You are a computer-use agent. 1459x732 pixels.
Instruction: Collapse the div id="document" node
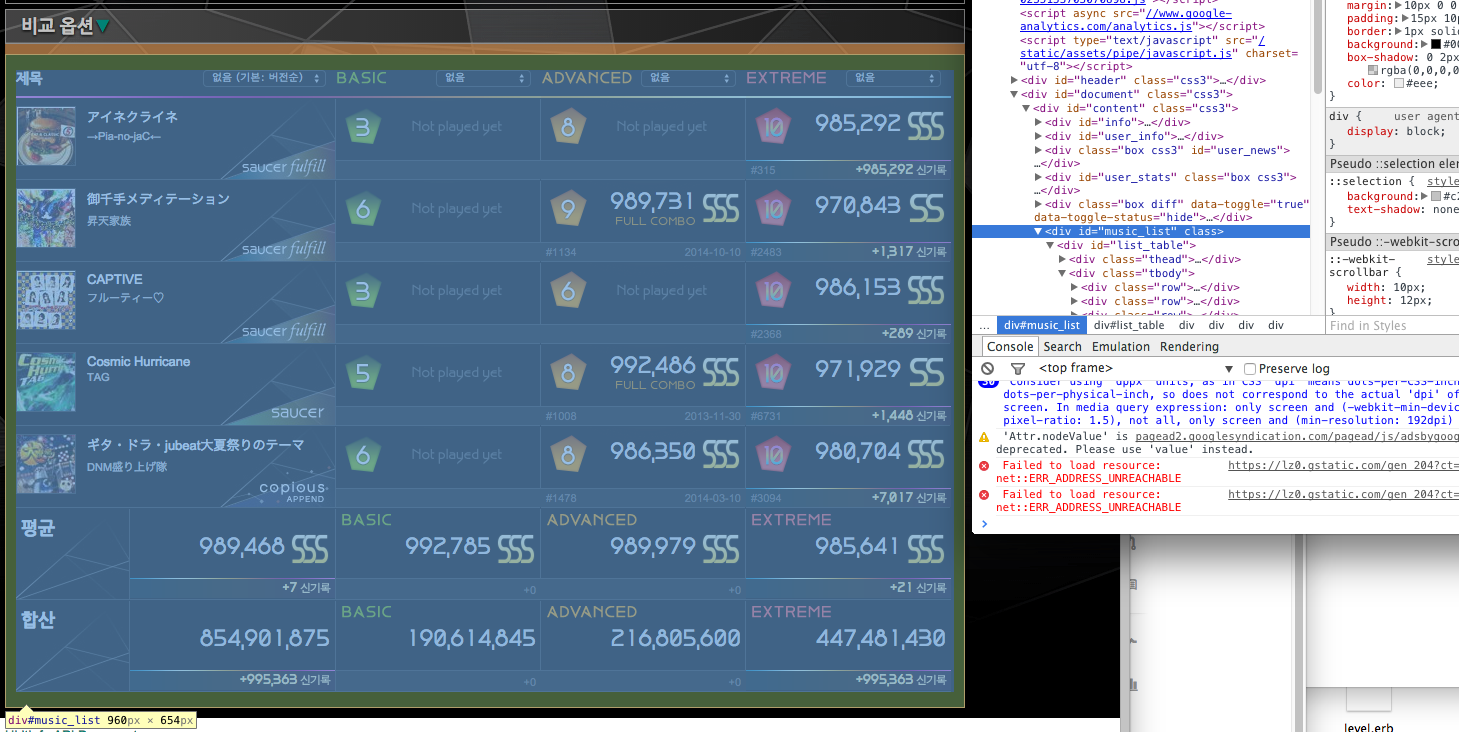tap(1015, 94)
